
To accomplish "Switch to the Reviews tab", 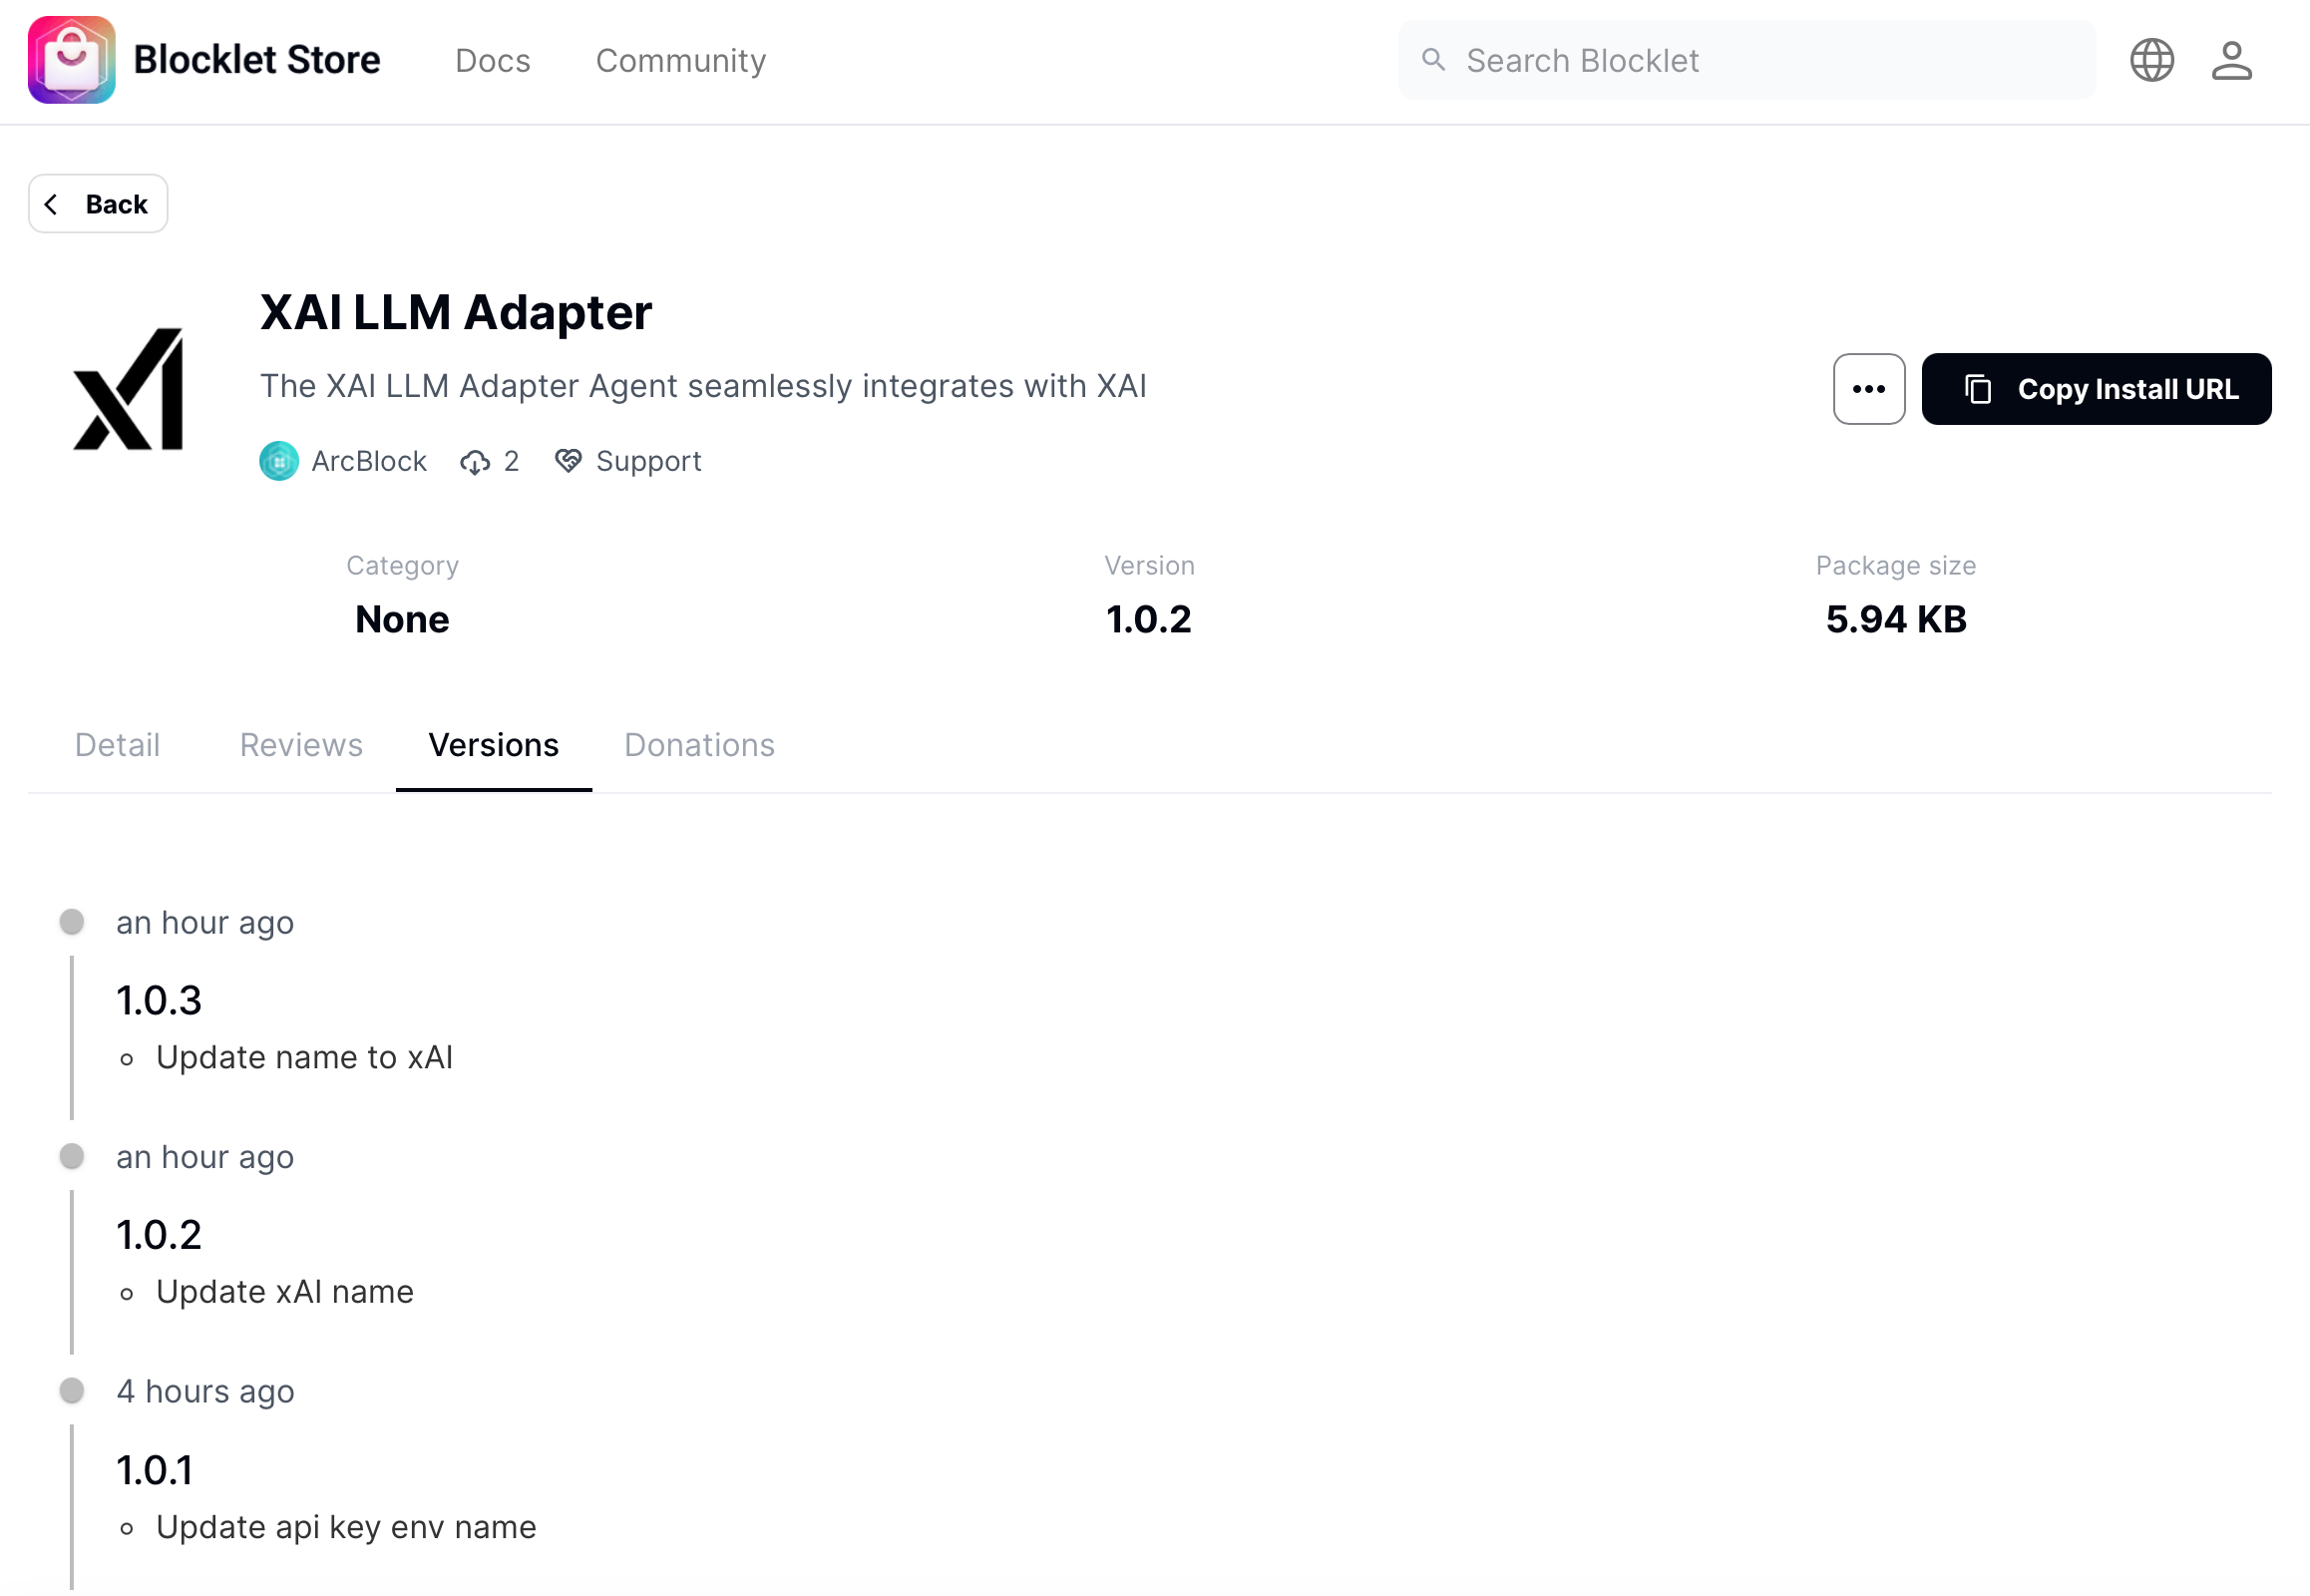I will 301,745.
